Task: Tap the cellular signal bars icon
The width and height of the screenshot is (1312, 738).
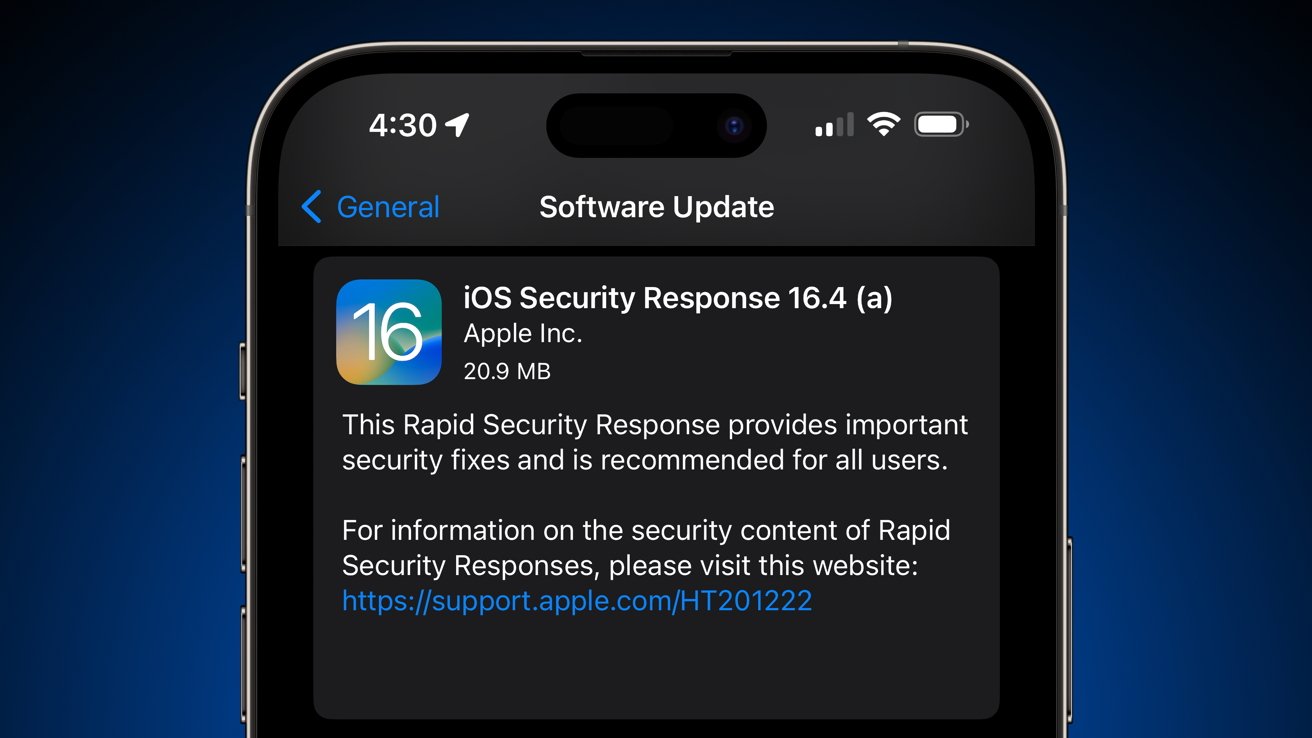Action: click(x=835, y=125)
